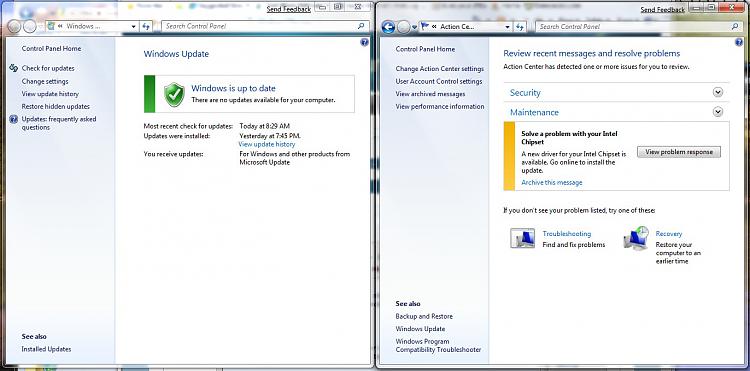Open Troubleshooting link

click(567, 234)
